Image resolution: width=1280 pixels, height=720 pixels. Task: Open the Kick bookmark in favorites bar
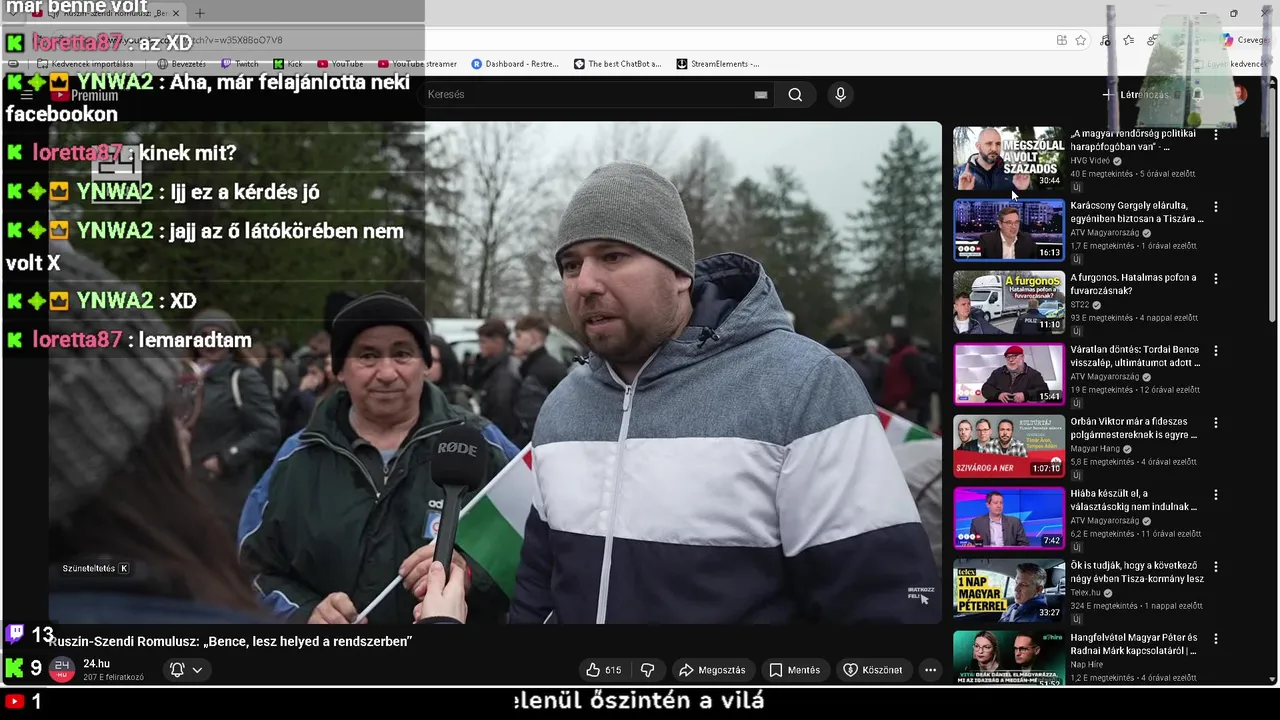288,64
